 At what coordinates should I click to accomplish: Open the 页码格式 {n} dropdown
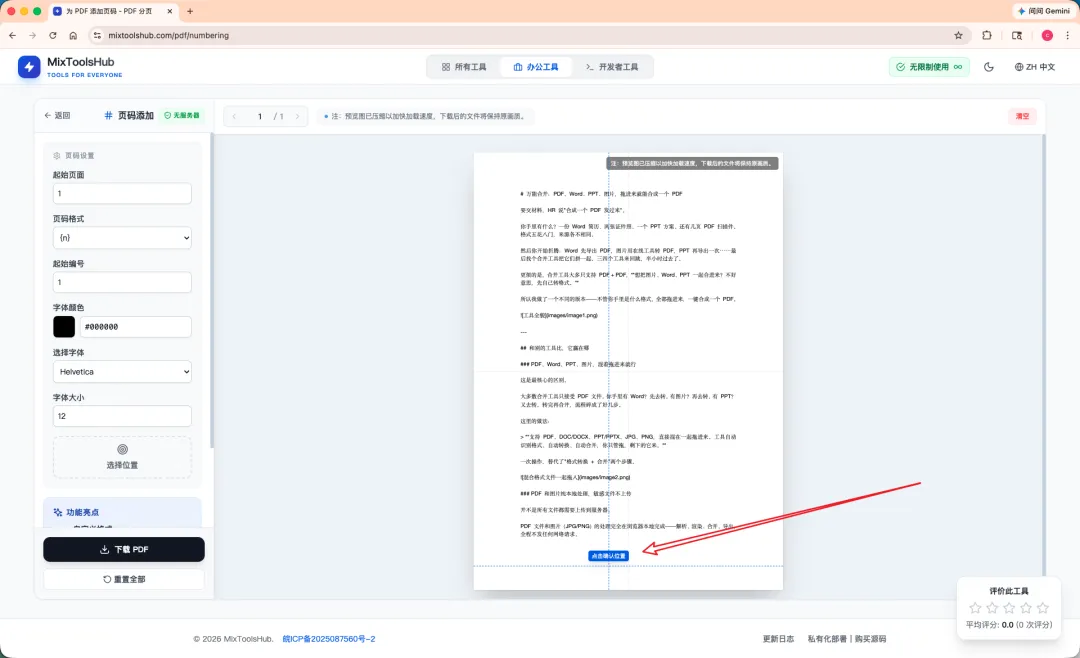tap(122, 238)
